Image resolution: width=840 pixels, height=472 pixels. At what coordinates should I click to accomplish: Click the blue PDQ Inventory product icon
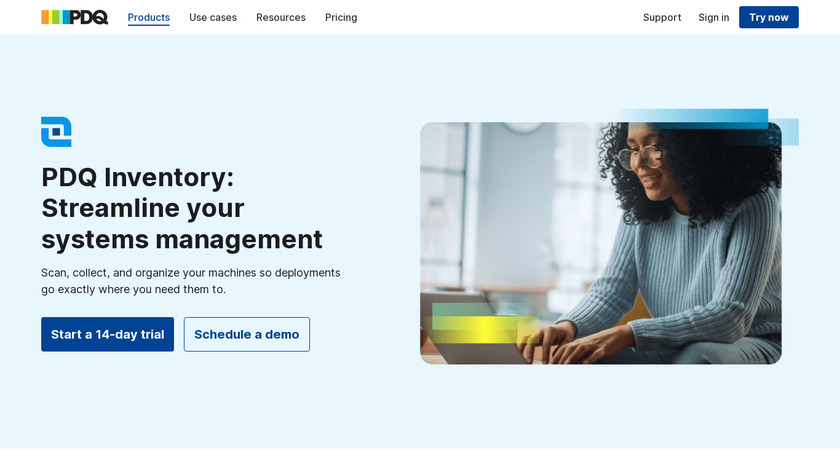pos(56,132)
